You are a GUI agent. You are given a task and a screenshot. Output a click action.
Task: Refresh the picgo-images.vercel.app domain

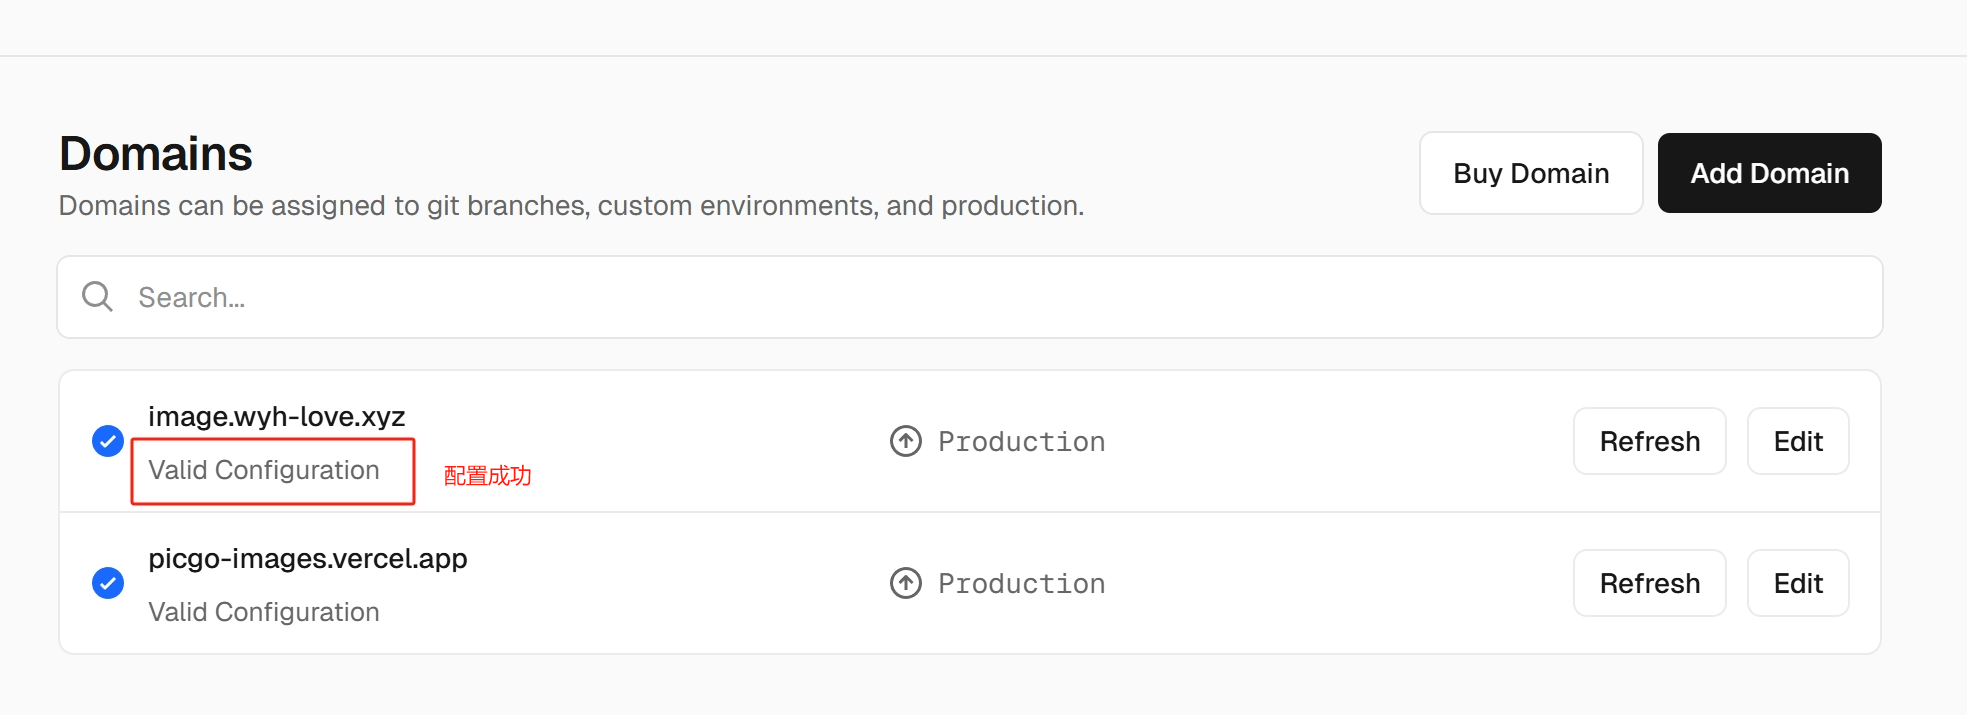pyautogui.click(x=1649, y=583)
